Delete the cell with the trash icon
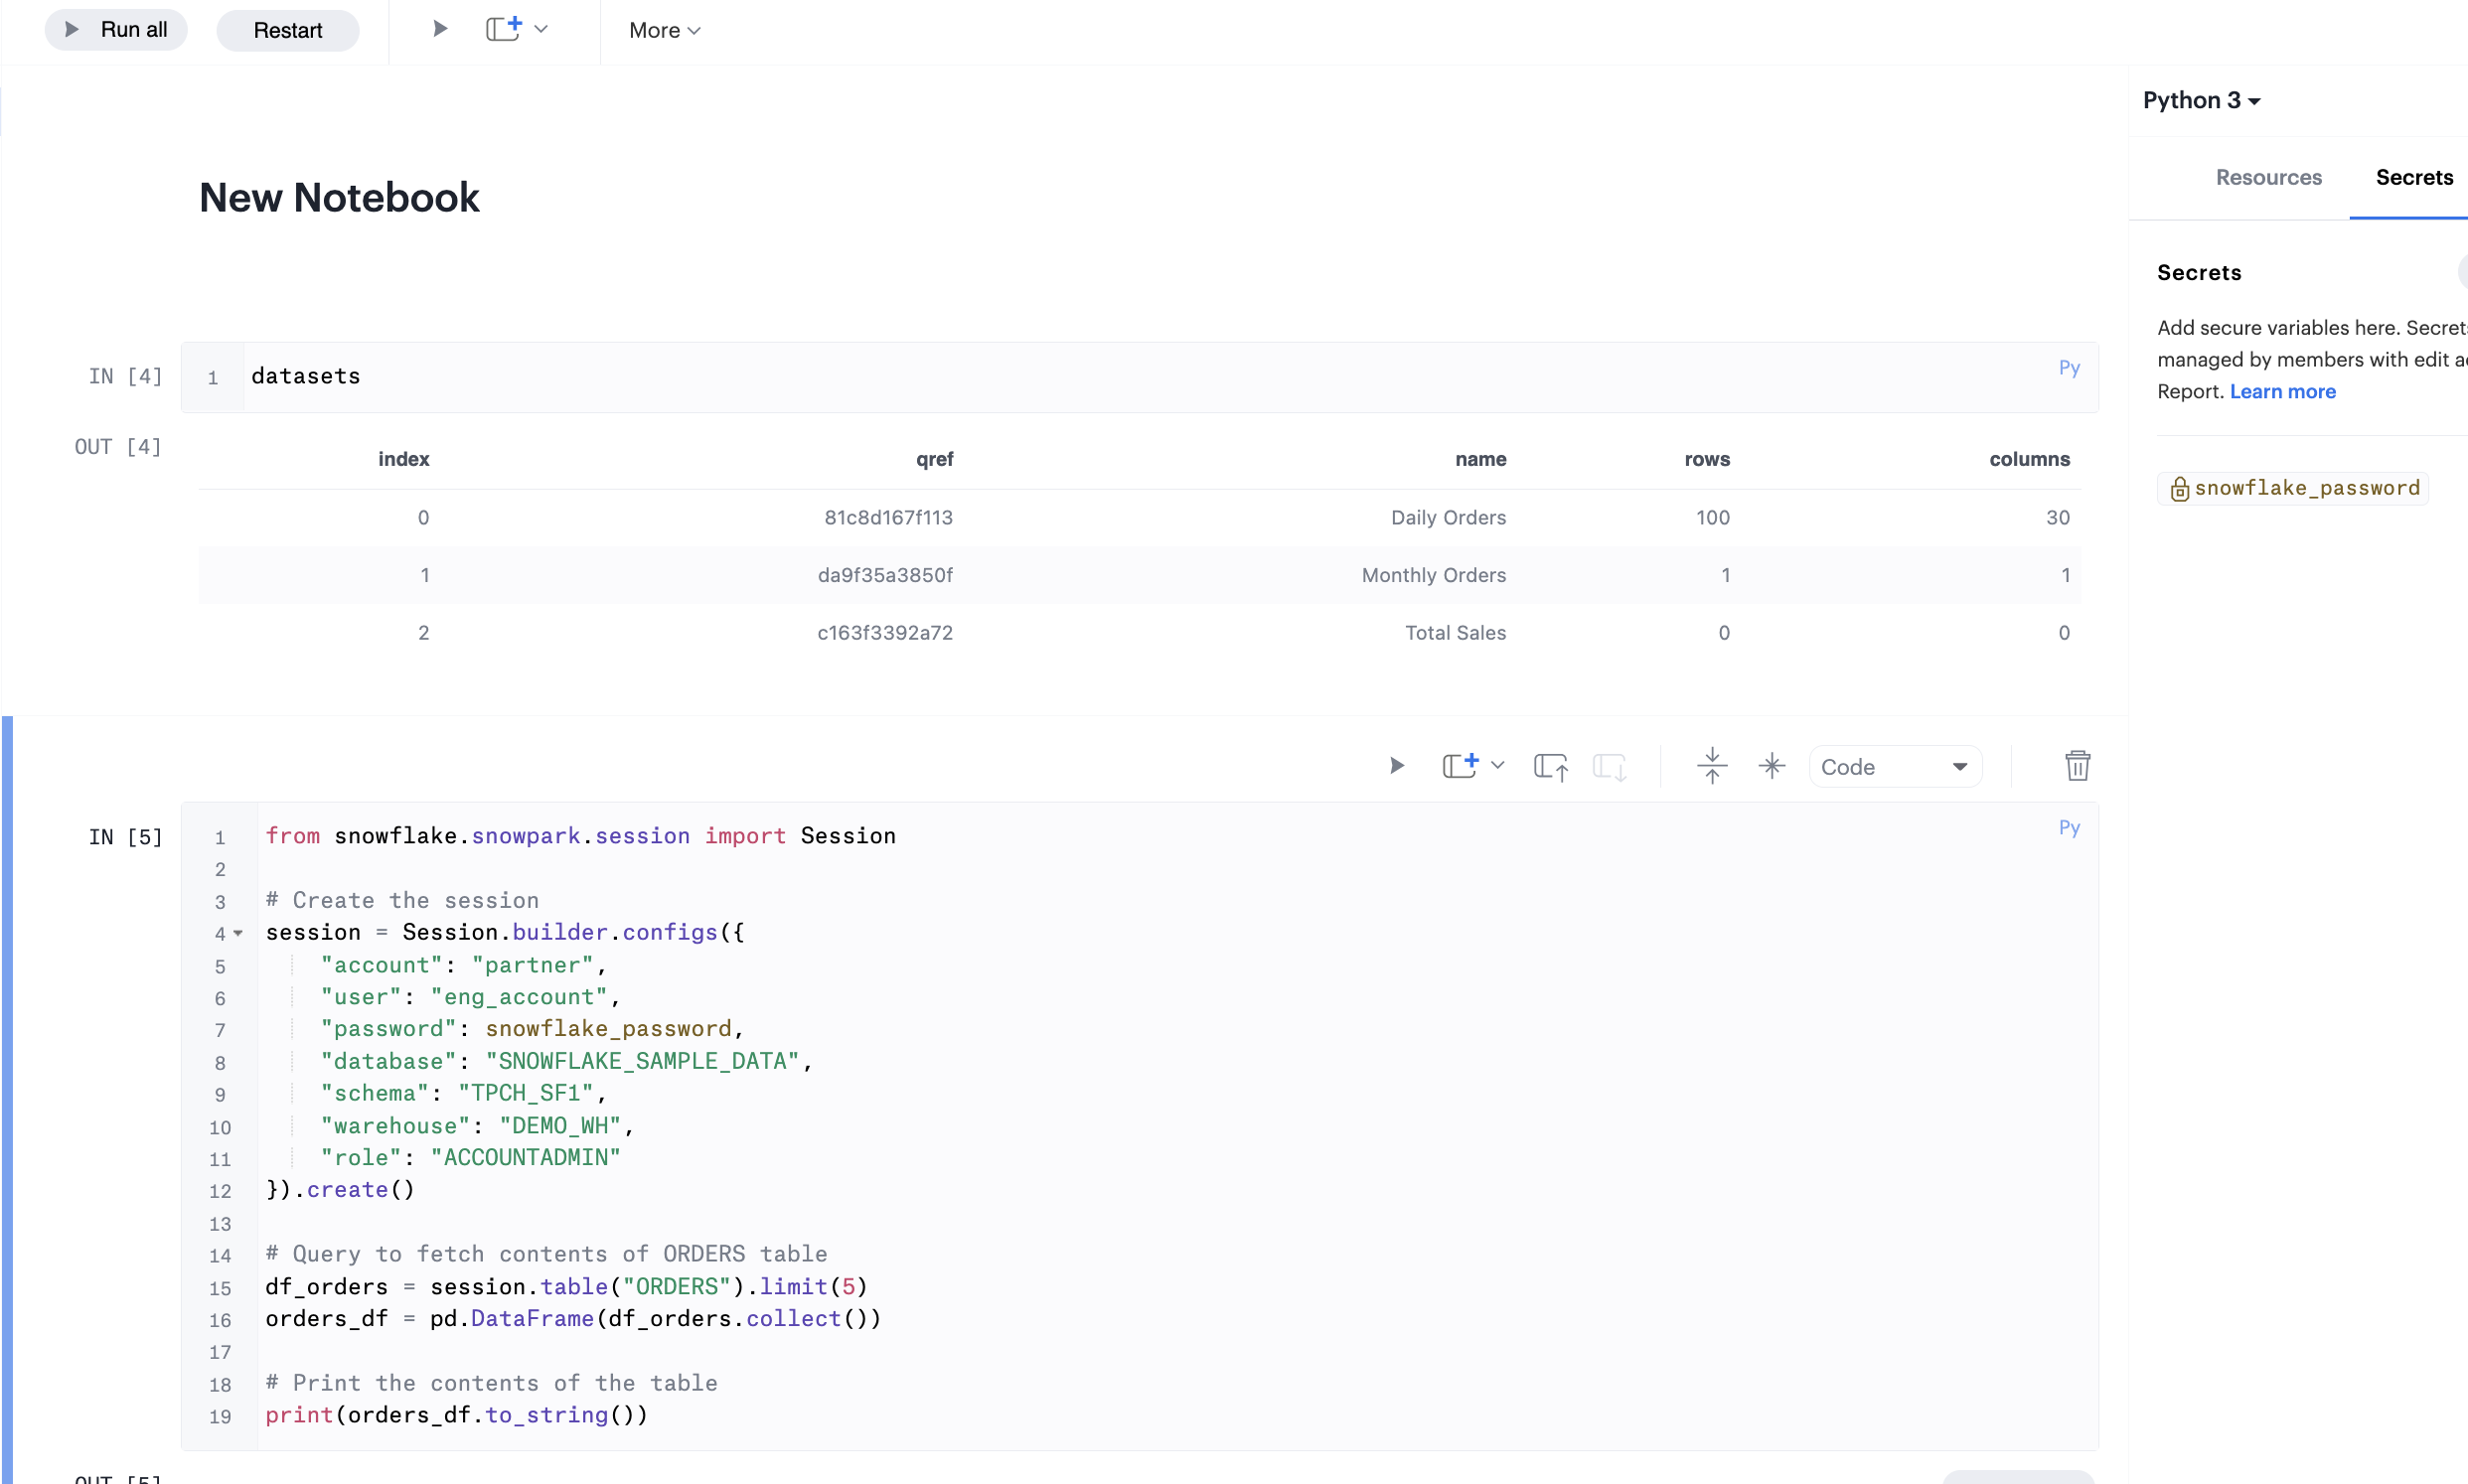The height and width of the screenshot is (1484, 2468). coord(2077,766)
